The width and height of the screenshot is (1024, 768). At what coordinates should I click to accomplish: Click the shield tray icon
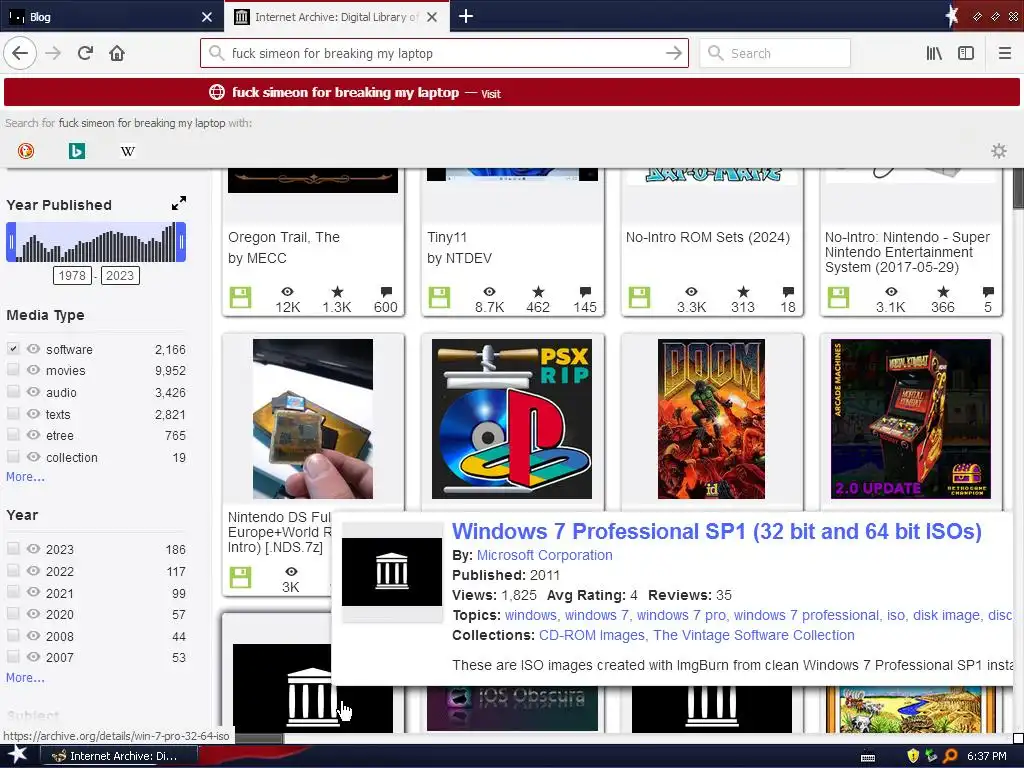point(913,756)
